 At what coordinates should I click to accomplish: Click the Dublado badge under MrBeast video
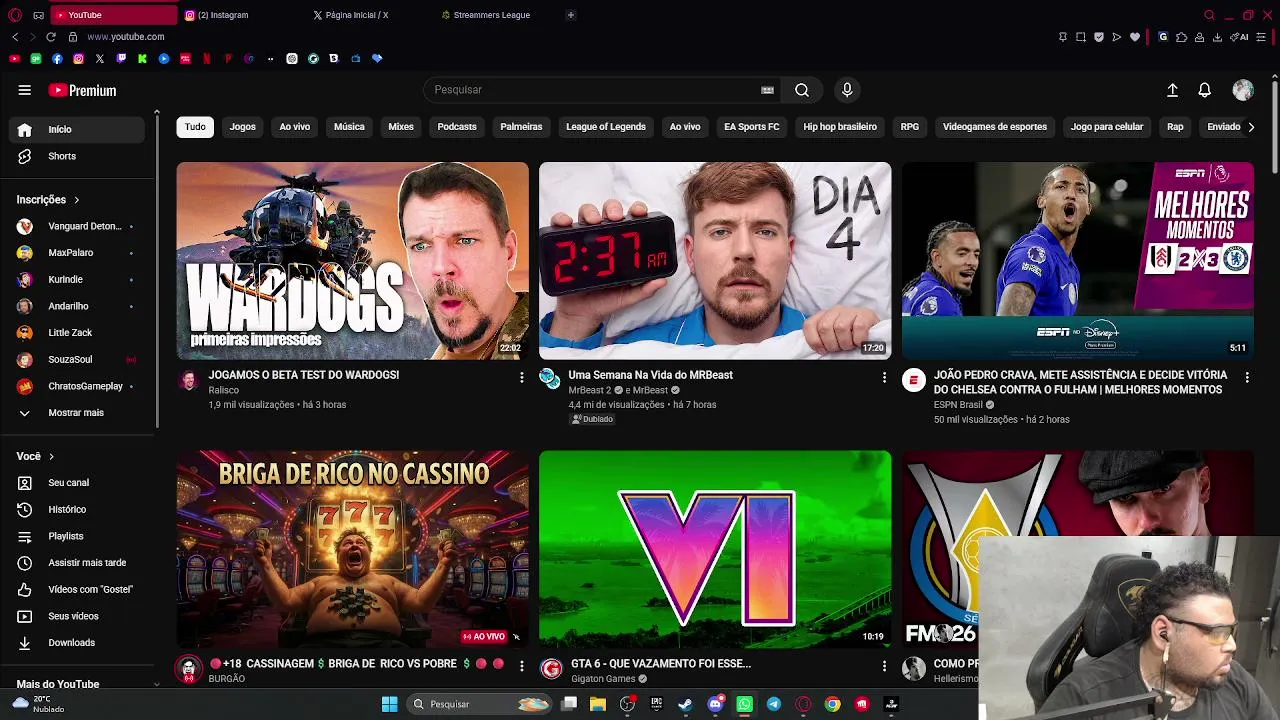point(593,419)
